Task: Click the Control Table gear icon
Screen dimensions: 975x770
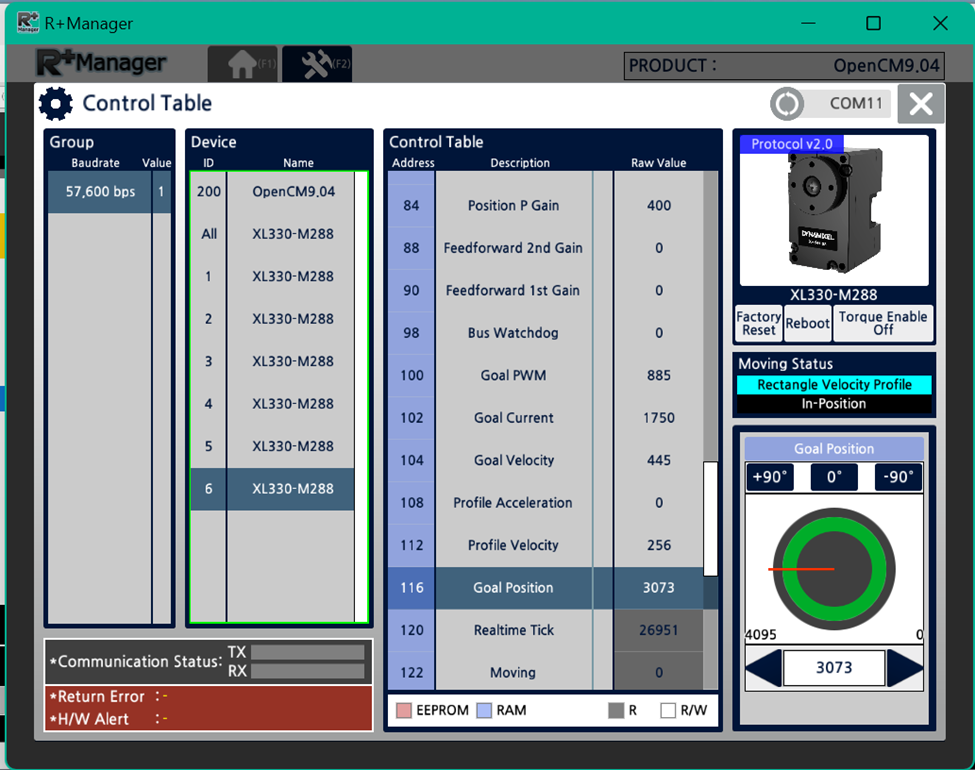Action: pos(56,103)
